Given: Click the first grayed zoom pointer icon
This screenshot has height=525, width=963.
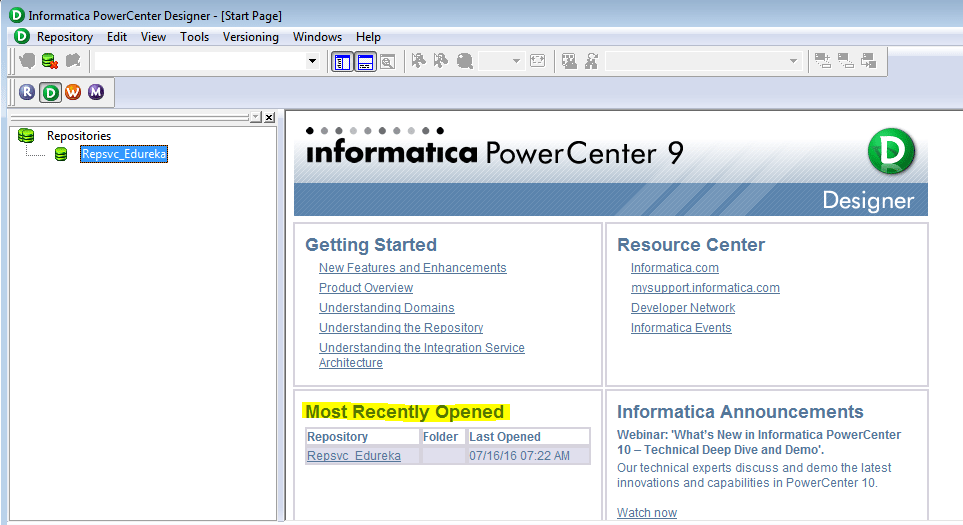Looking at the screenshot, I should (x=418, y=61).
